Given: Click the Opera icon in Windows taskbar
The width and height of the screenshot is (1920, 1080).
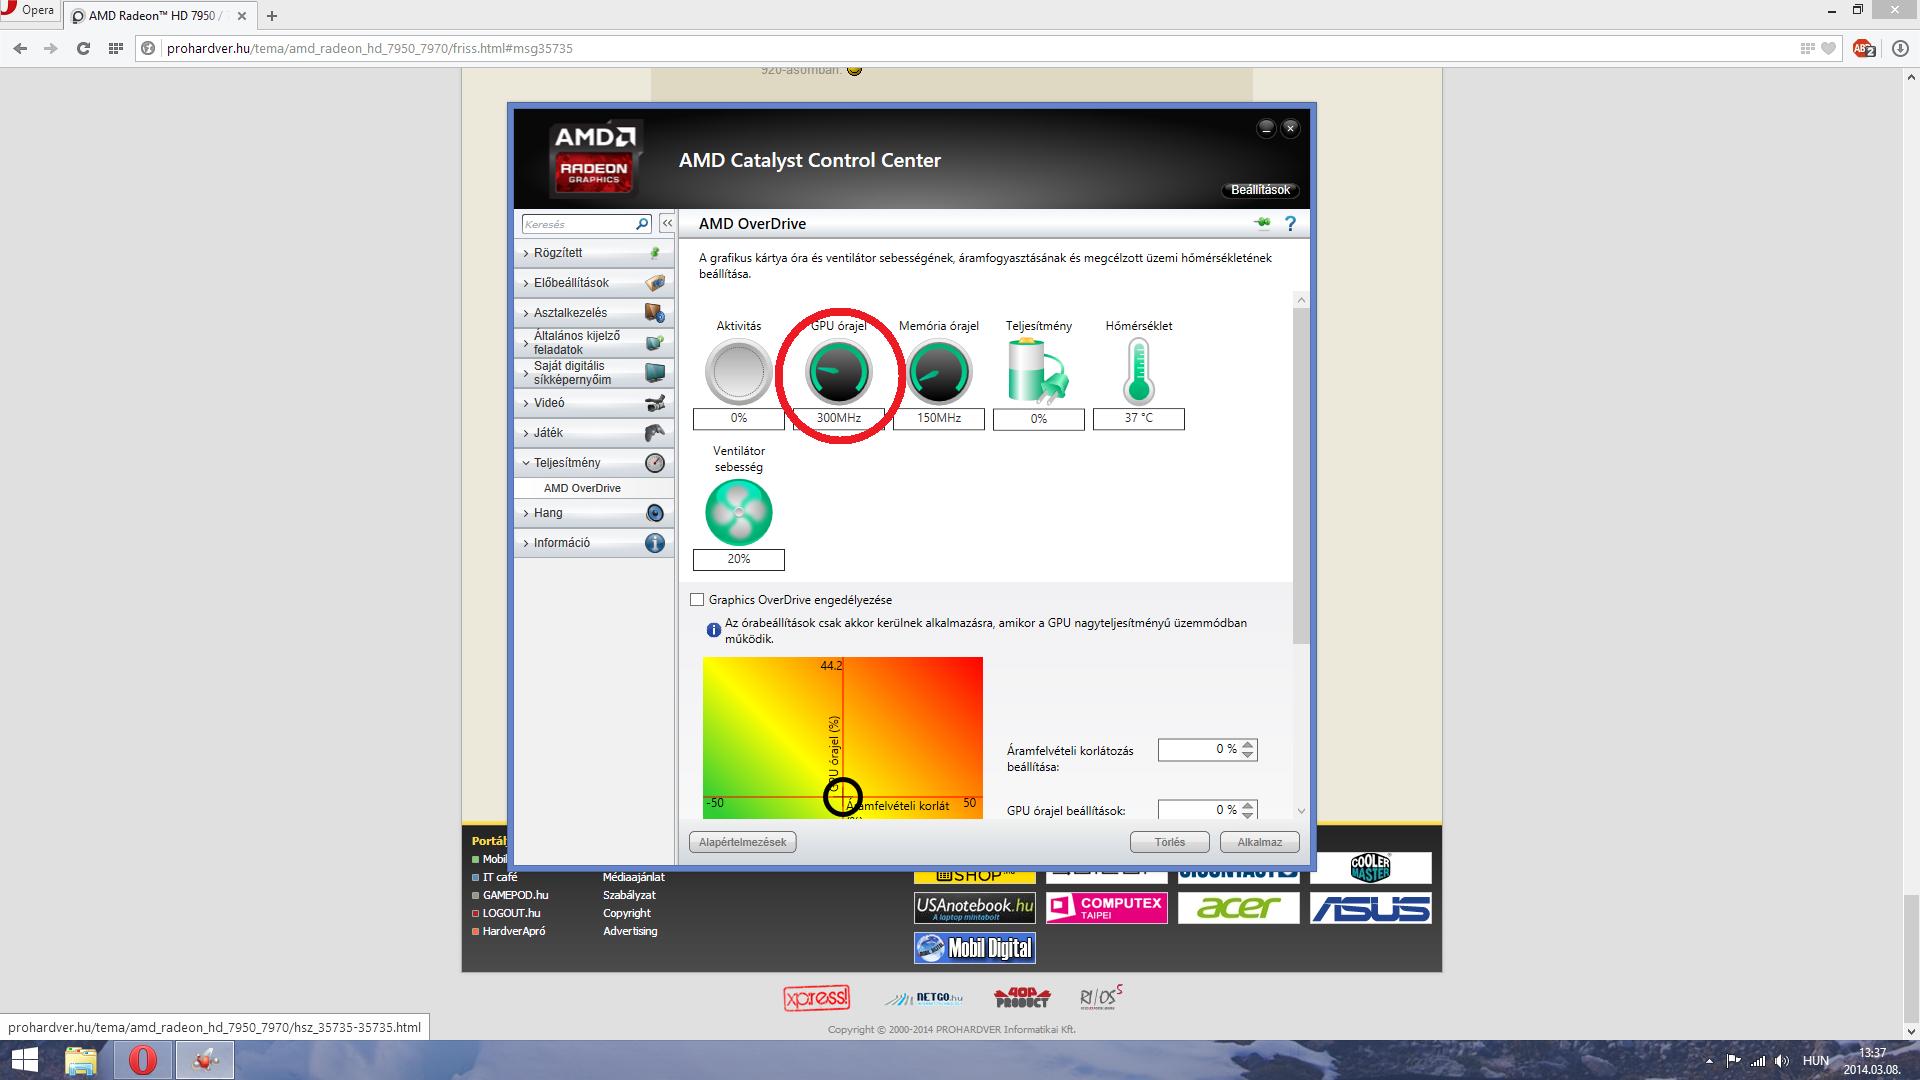Looking at the screenshot, I should [143, 1060].
